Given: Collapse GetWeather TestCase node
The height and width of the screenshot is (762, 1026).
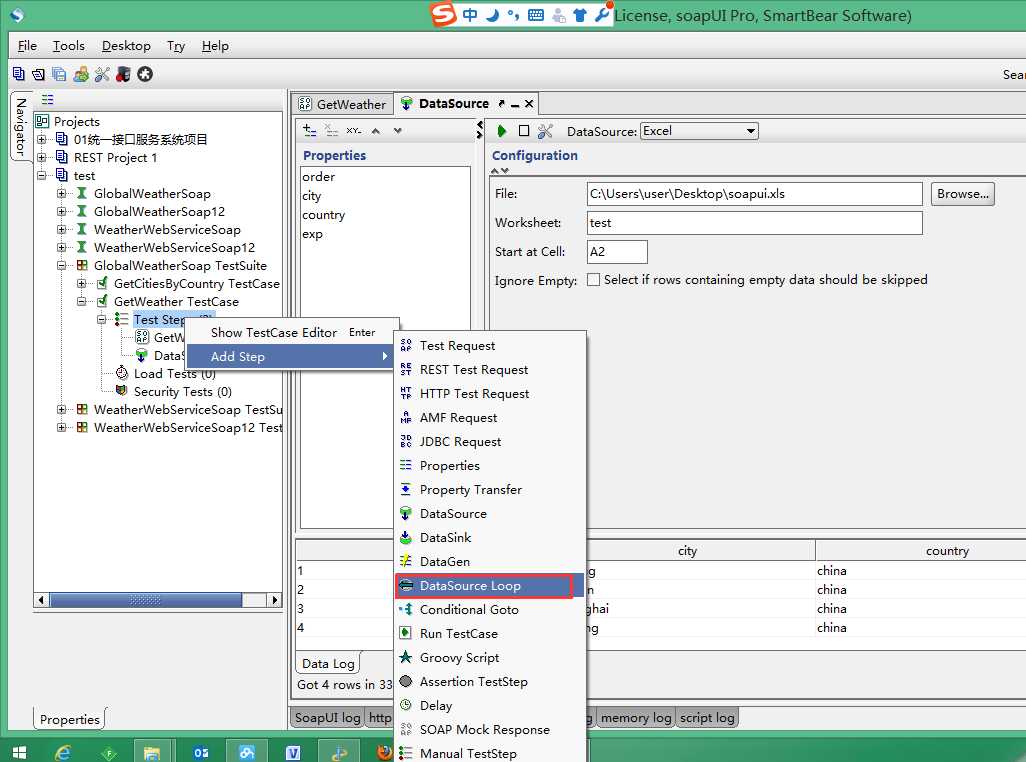Looking at the screenshot, I should pos(82,302).
